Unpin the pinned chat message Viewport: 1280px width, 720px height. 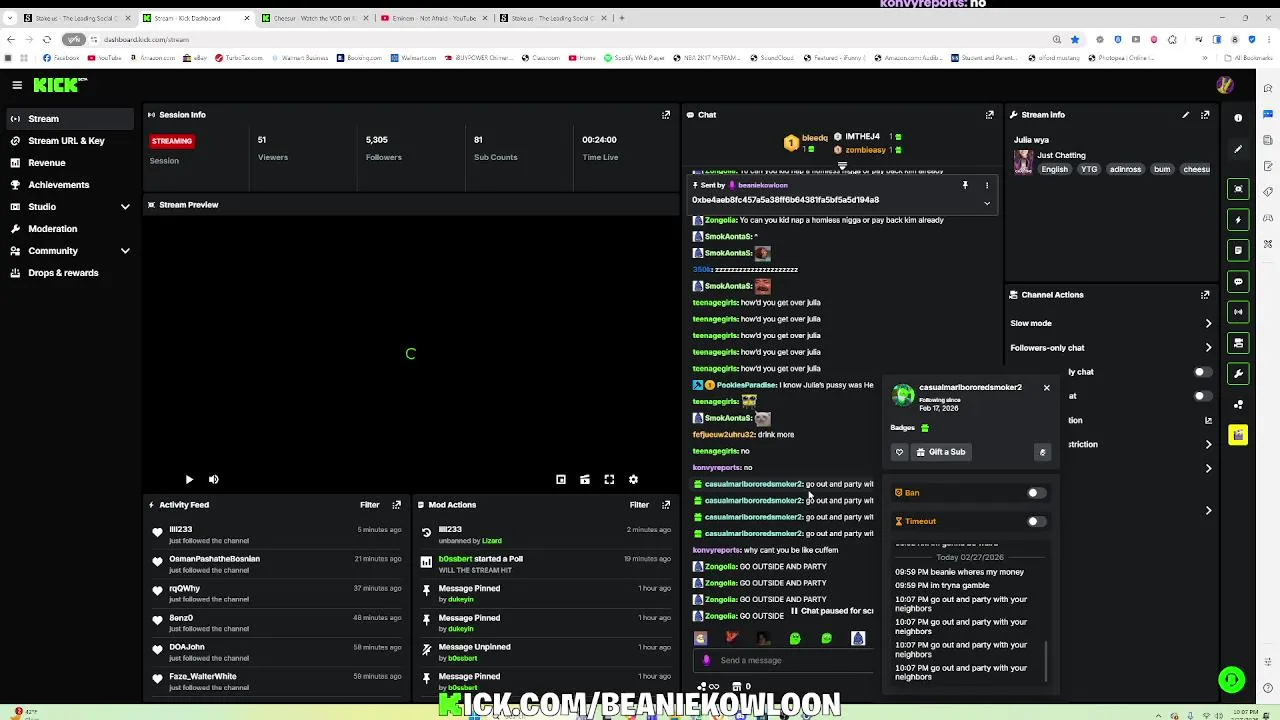tap(965, 185)
